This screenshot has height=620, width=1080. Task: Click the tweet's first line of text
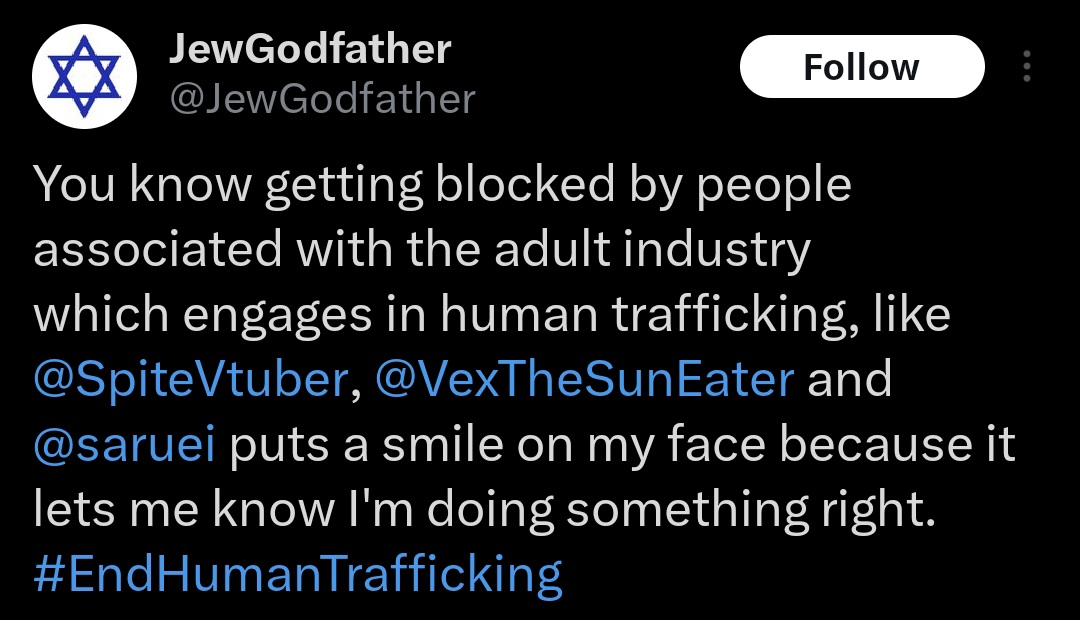[442, 186]
